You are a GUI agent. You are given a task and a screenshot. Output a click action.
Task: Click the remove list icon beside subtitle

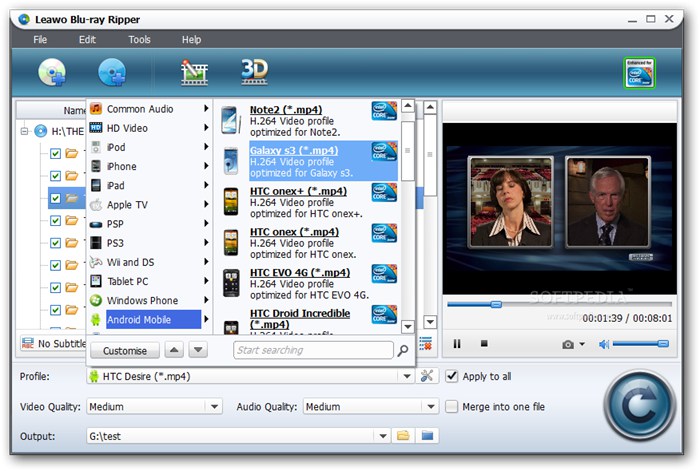[x=425, y=343]
